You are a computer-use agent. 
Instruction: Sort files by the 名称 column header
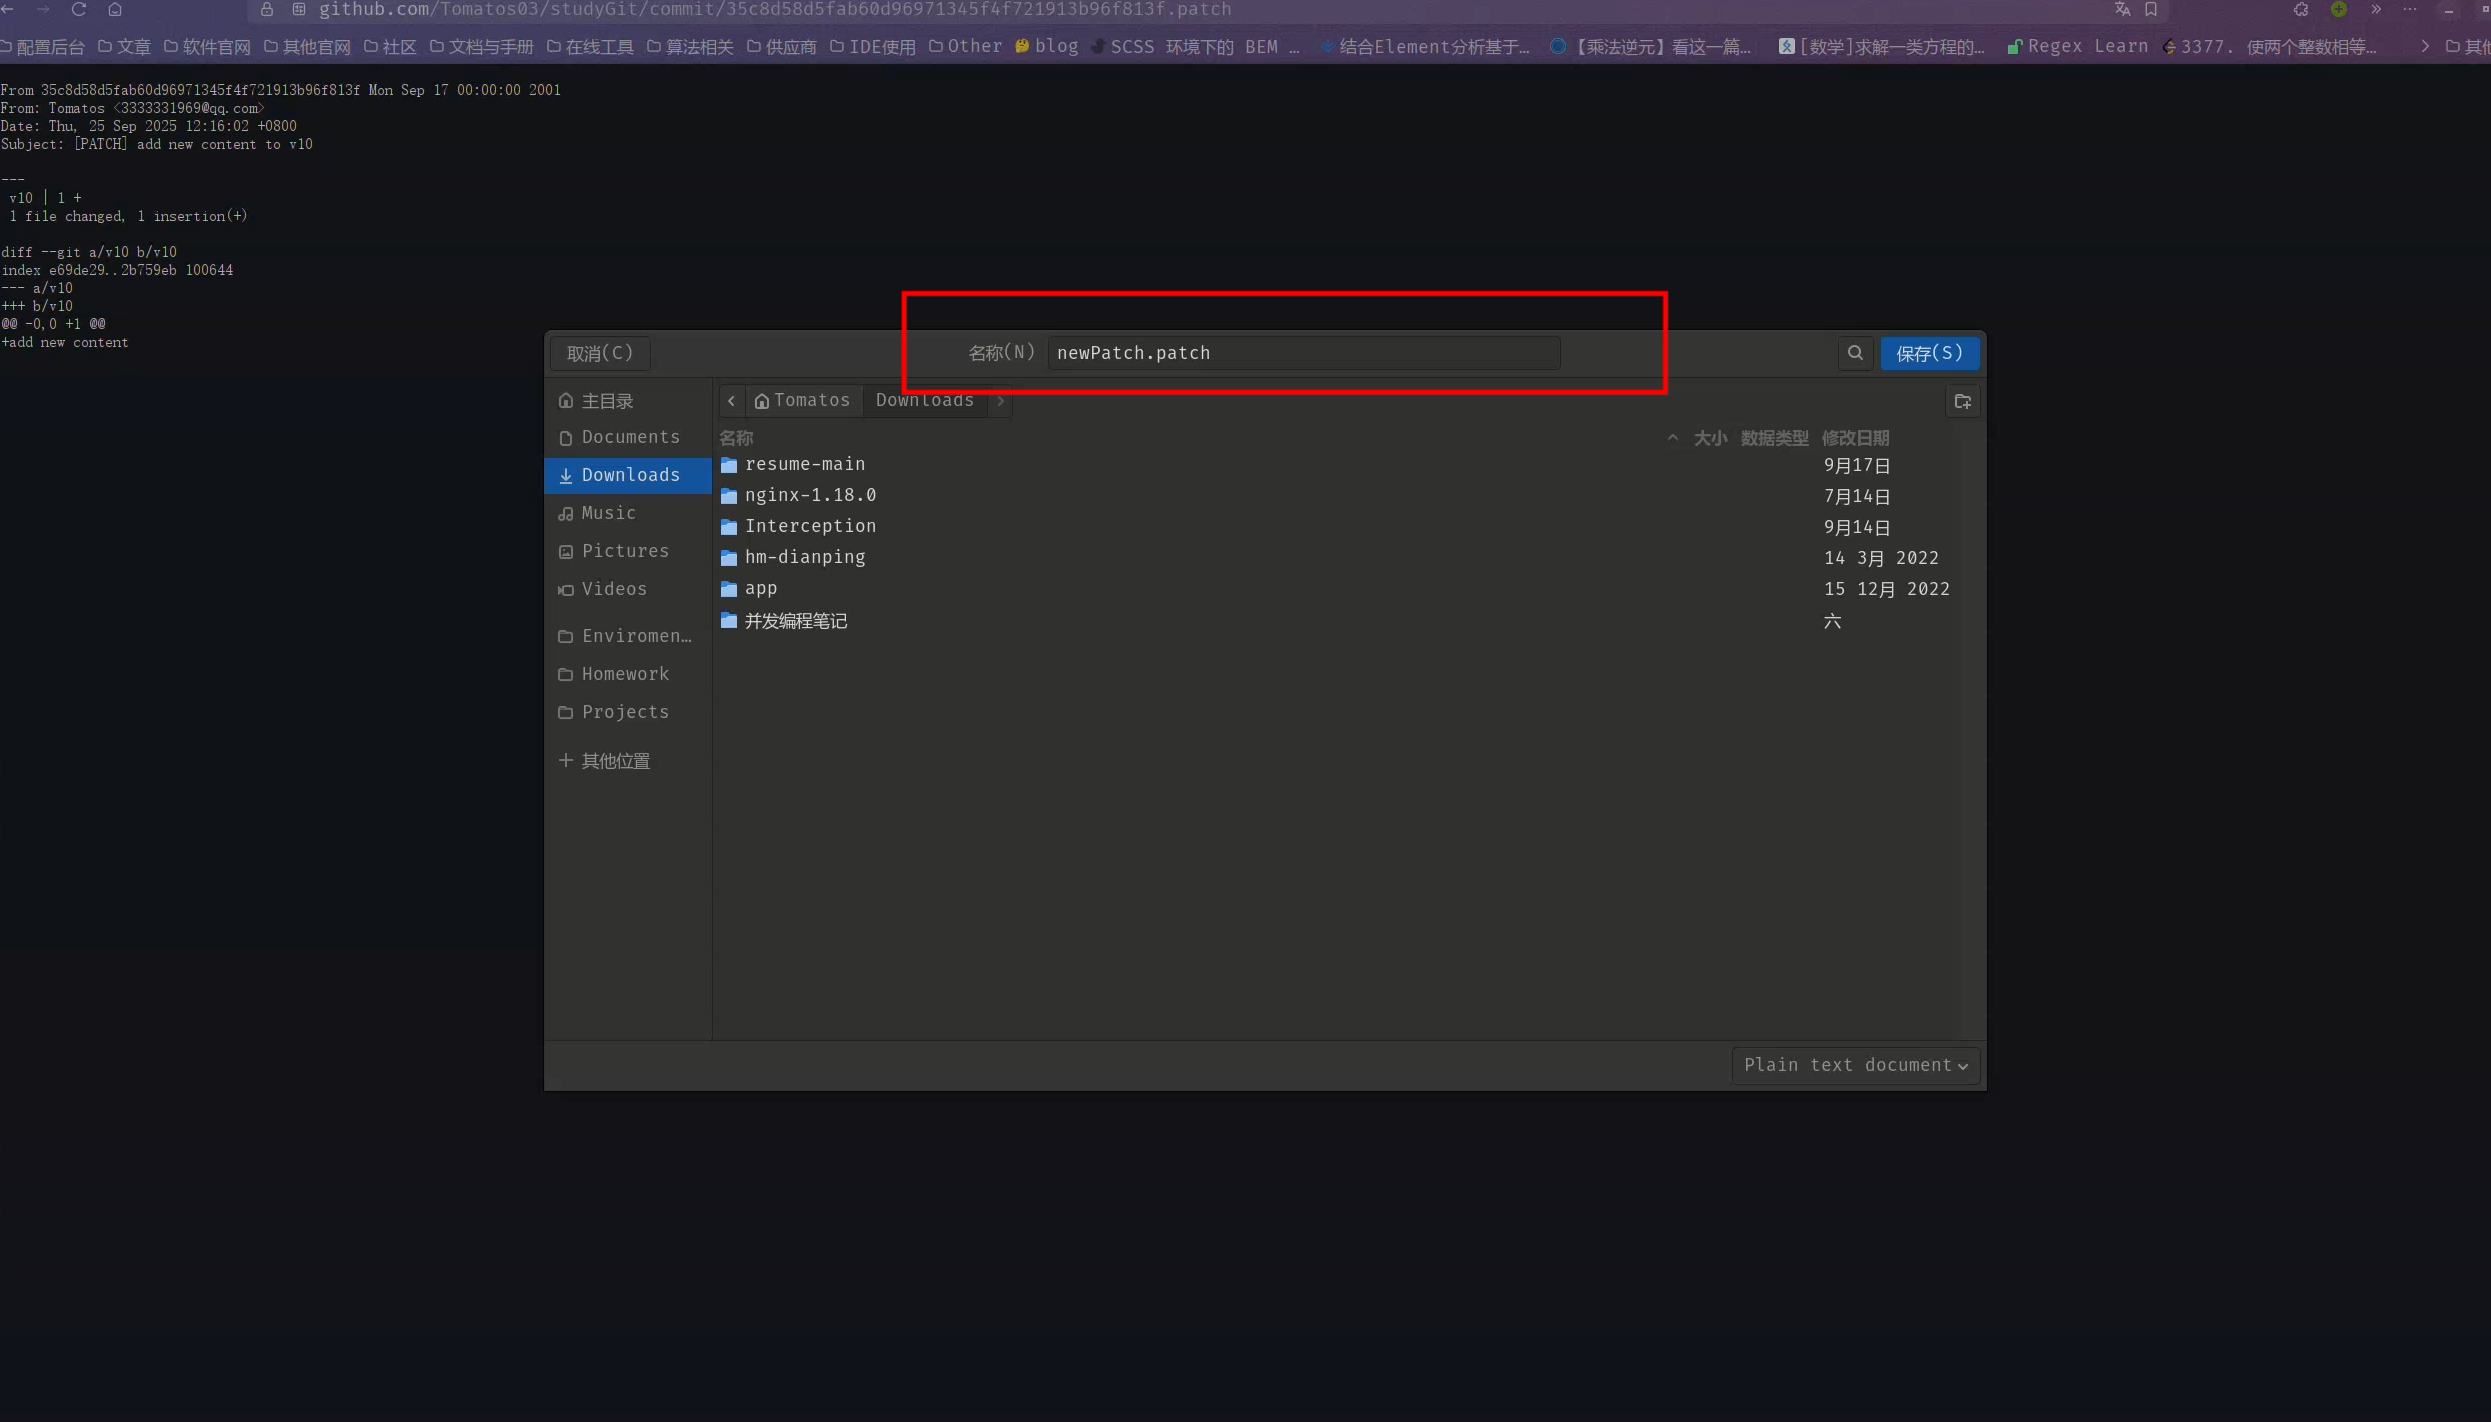736,438
